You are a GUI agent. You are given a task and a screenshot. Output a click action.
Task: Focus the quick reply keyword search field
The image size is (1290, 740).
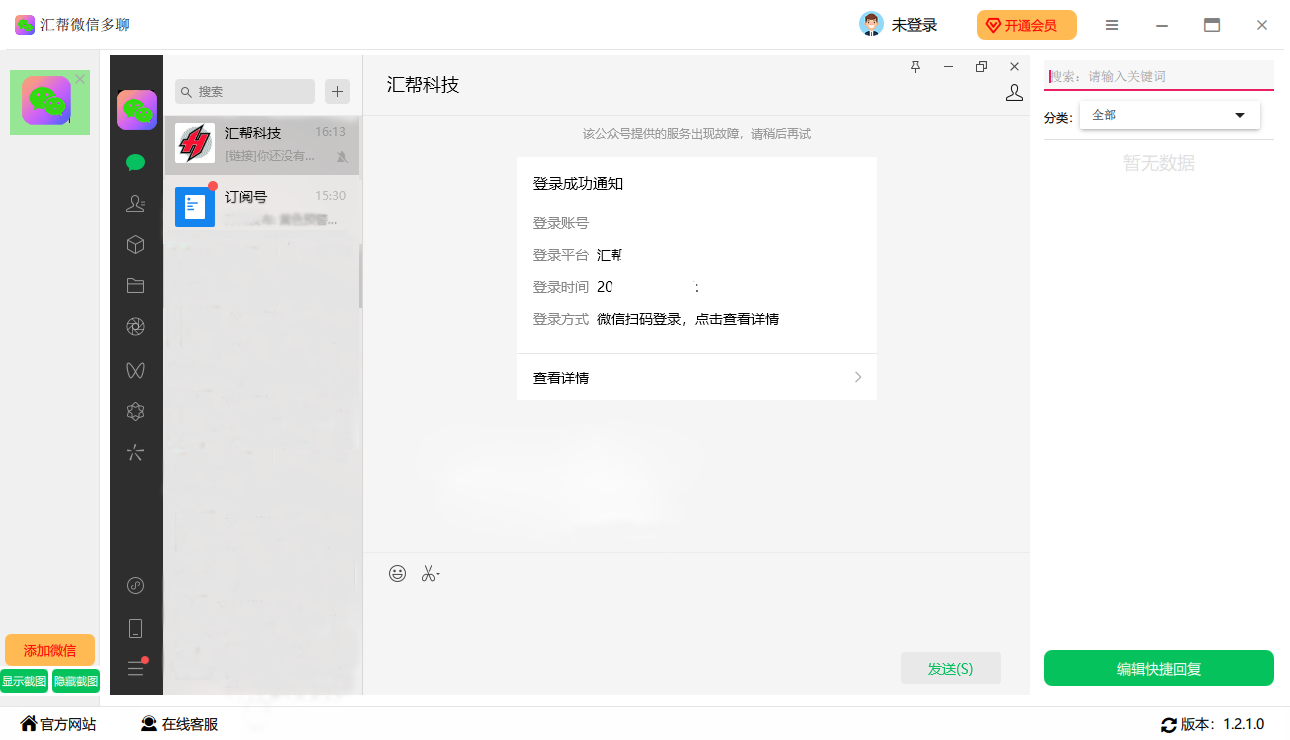click(1159, 76)
